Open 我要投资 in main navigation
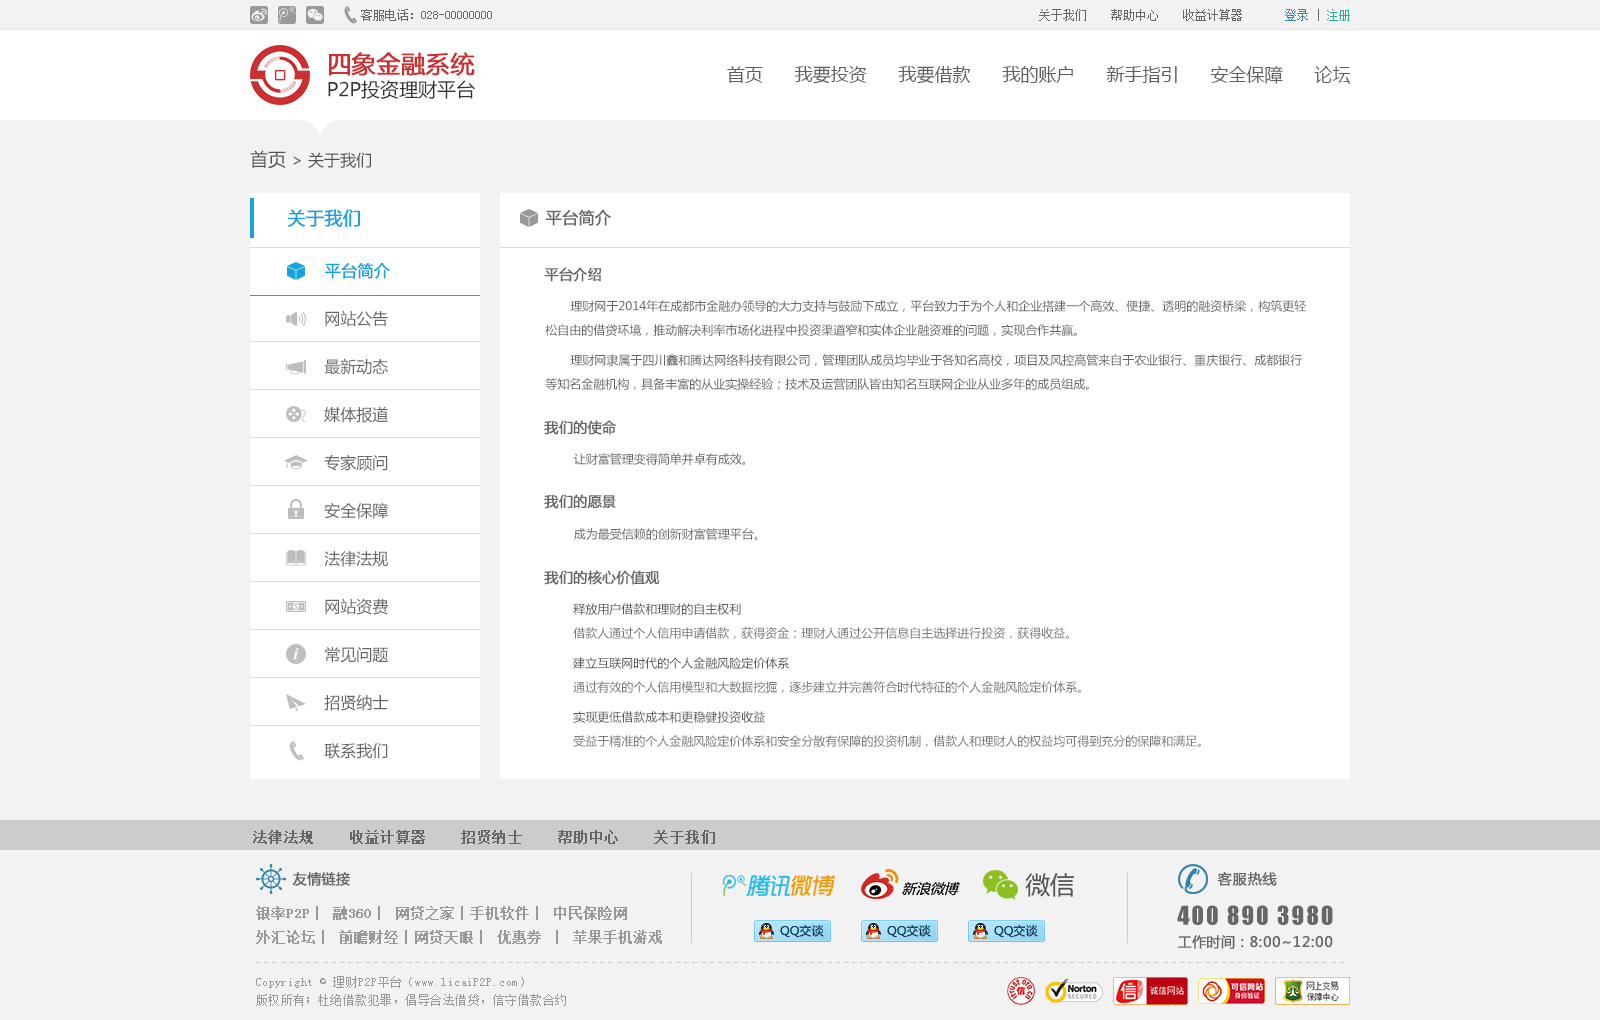Image resolution: width=1600 pixels, height=1020 pixels. coord(830,75)
